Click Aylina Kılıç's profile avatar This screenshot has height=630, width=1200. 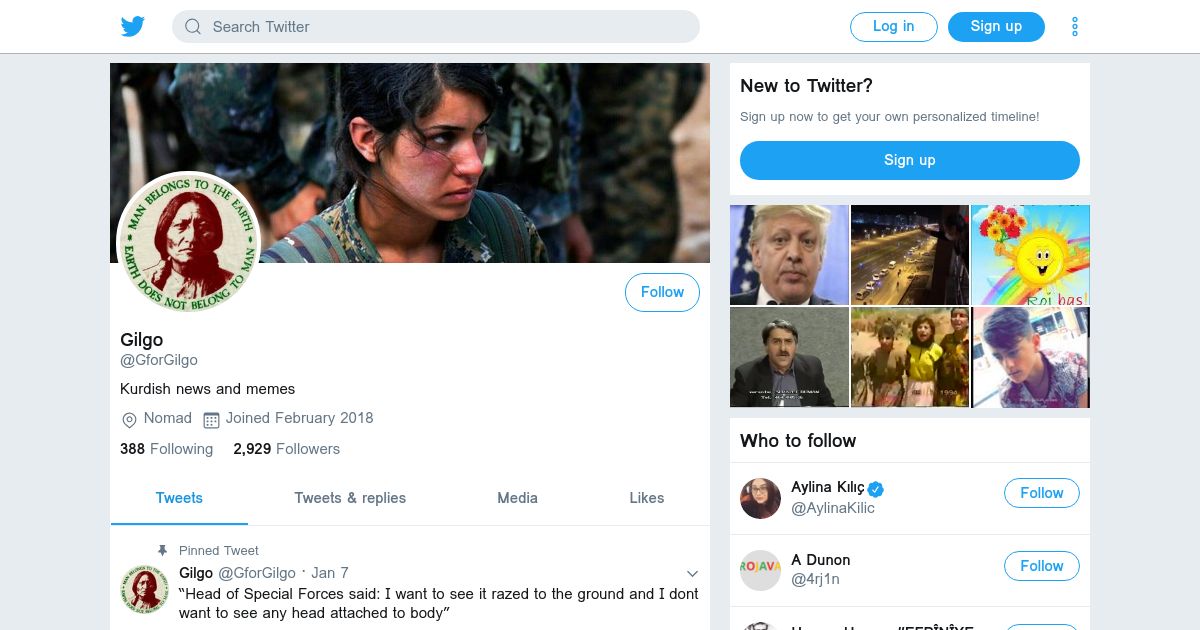pyautogui.click(x=760, y=498)
